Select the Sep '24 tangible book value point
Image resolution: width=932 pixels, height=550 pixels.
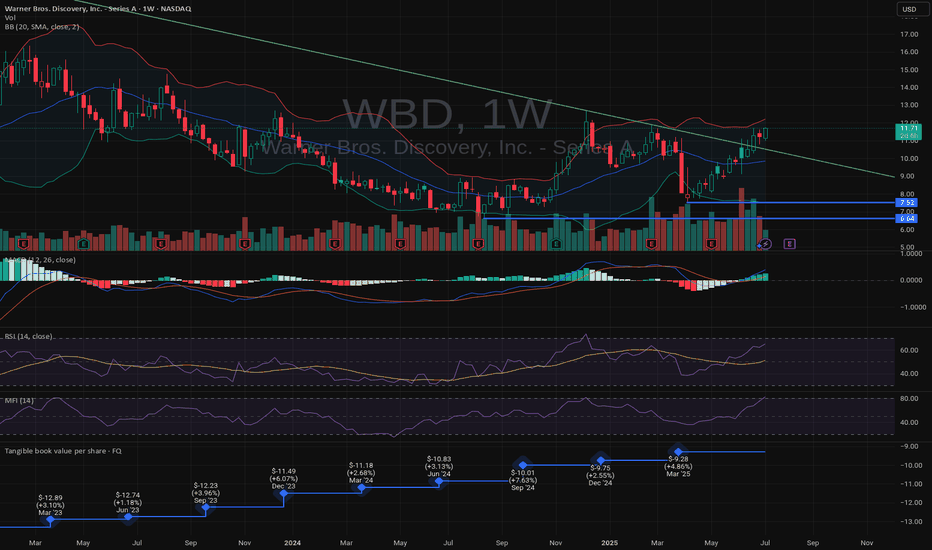(523, 465)
